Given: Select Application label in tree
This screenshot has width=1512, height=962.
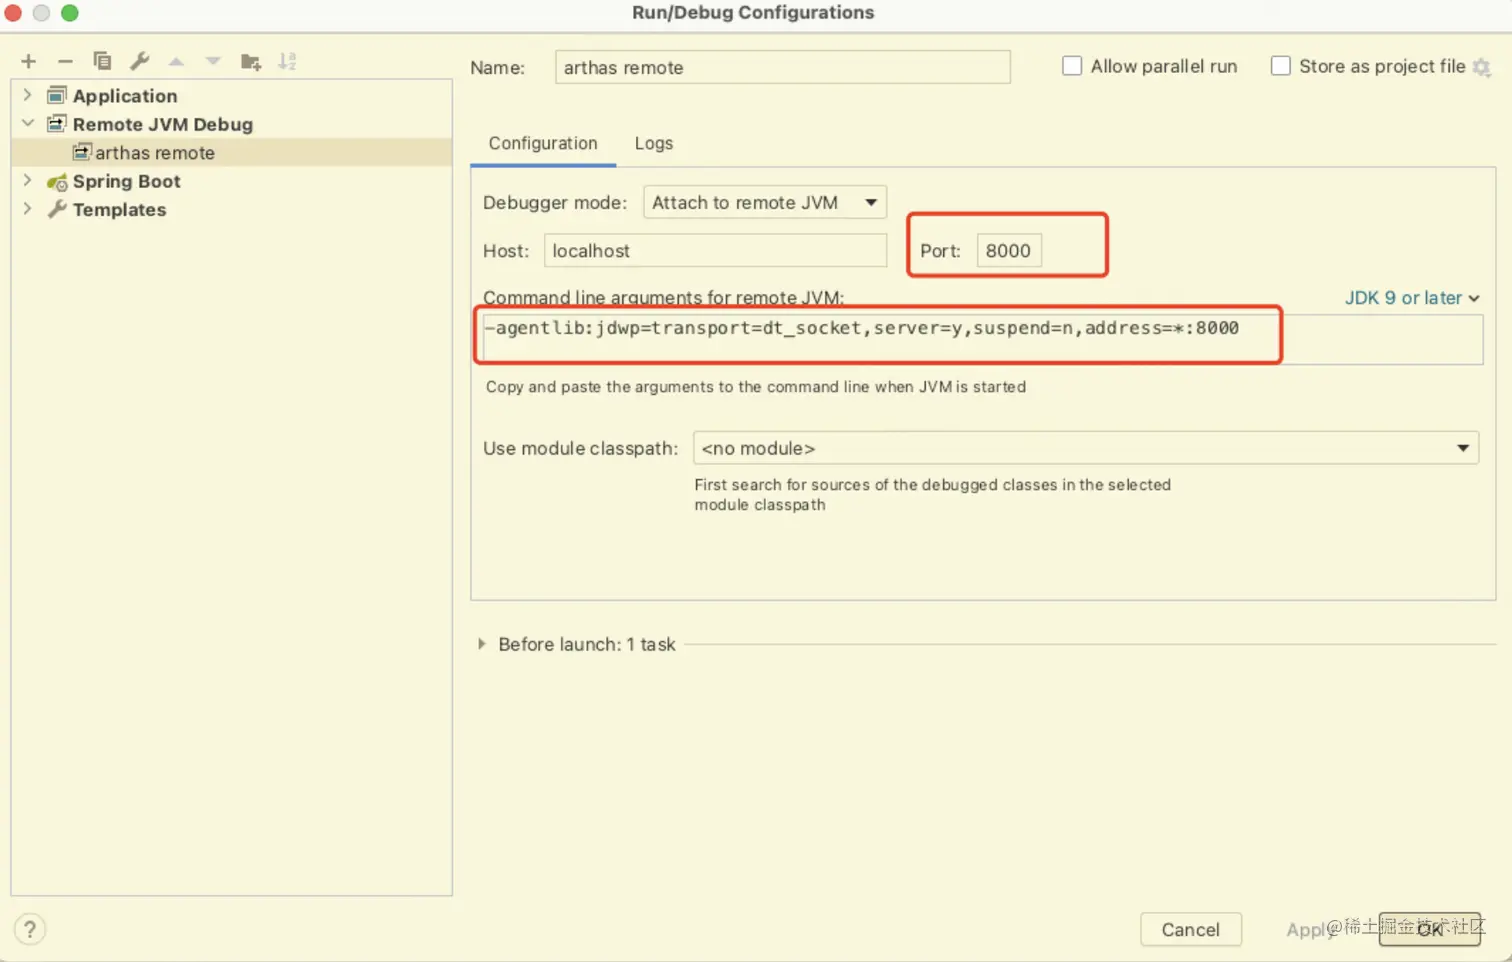Looking at the screenshot, I should (x=125, y=96).
